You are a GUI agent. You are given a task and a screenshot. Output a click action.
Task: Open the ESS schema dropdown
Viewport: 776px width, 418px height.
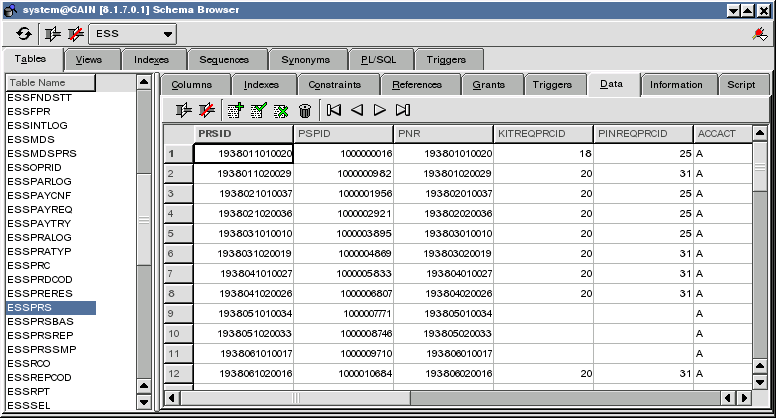click(167, 35)
